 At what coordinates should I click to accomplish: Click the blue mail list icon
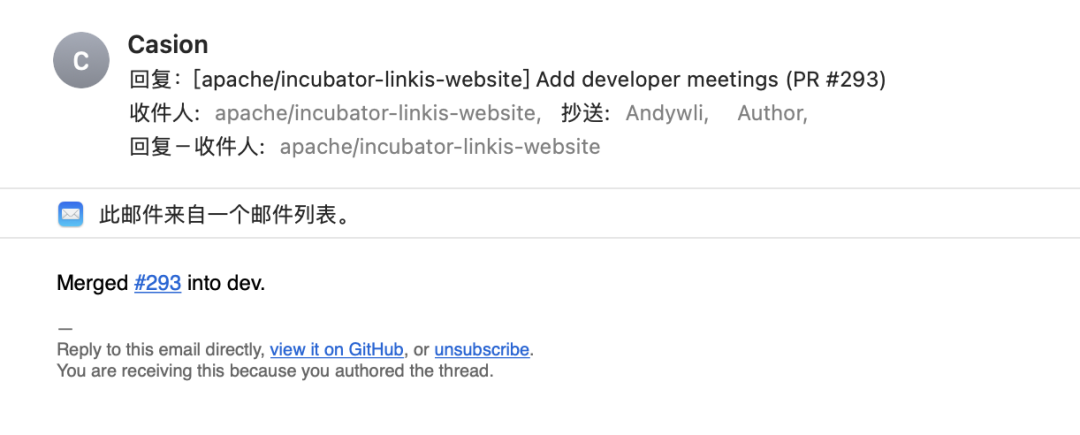71,215
